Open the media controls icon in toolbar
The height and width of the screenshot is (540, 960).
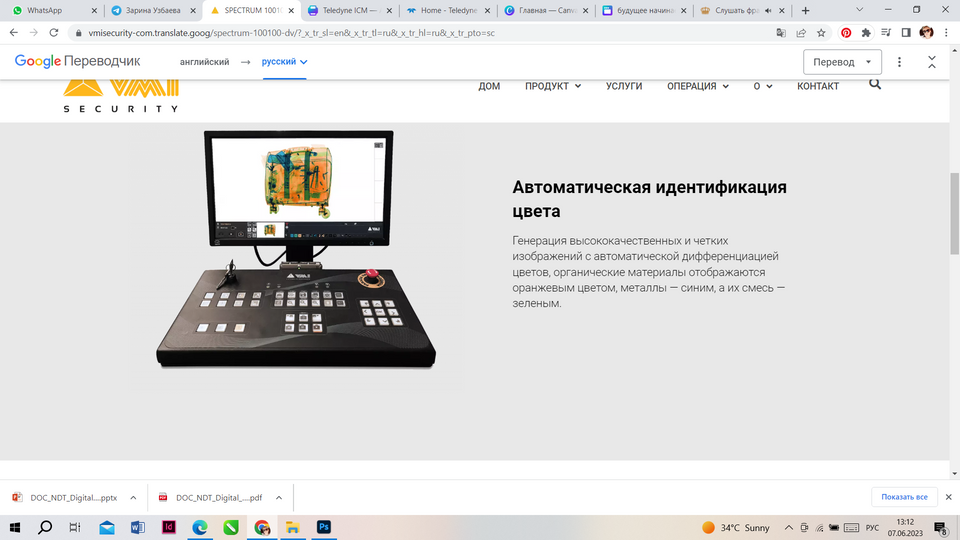pos(886,32)
